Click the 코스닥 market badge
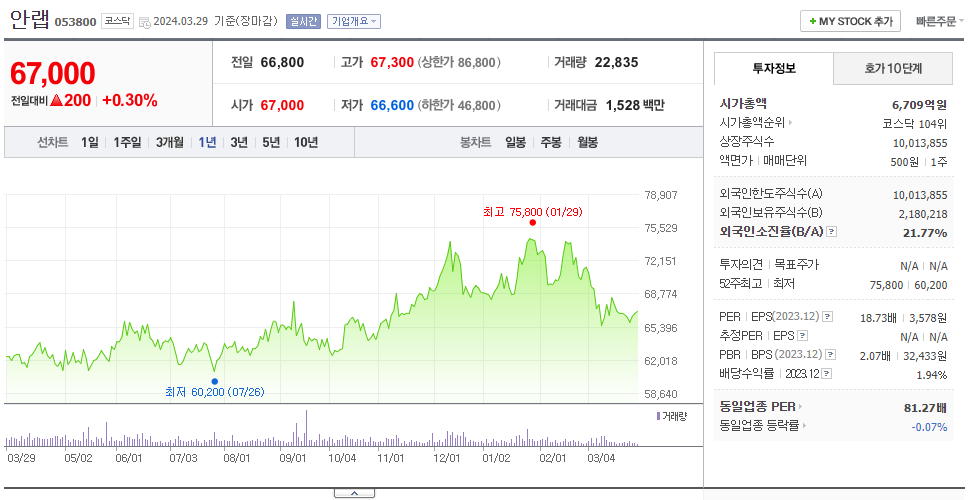This screenshot has width=968, height=500. (117, 21)
